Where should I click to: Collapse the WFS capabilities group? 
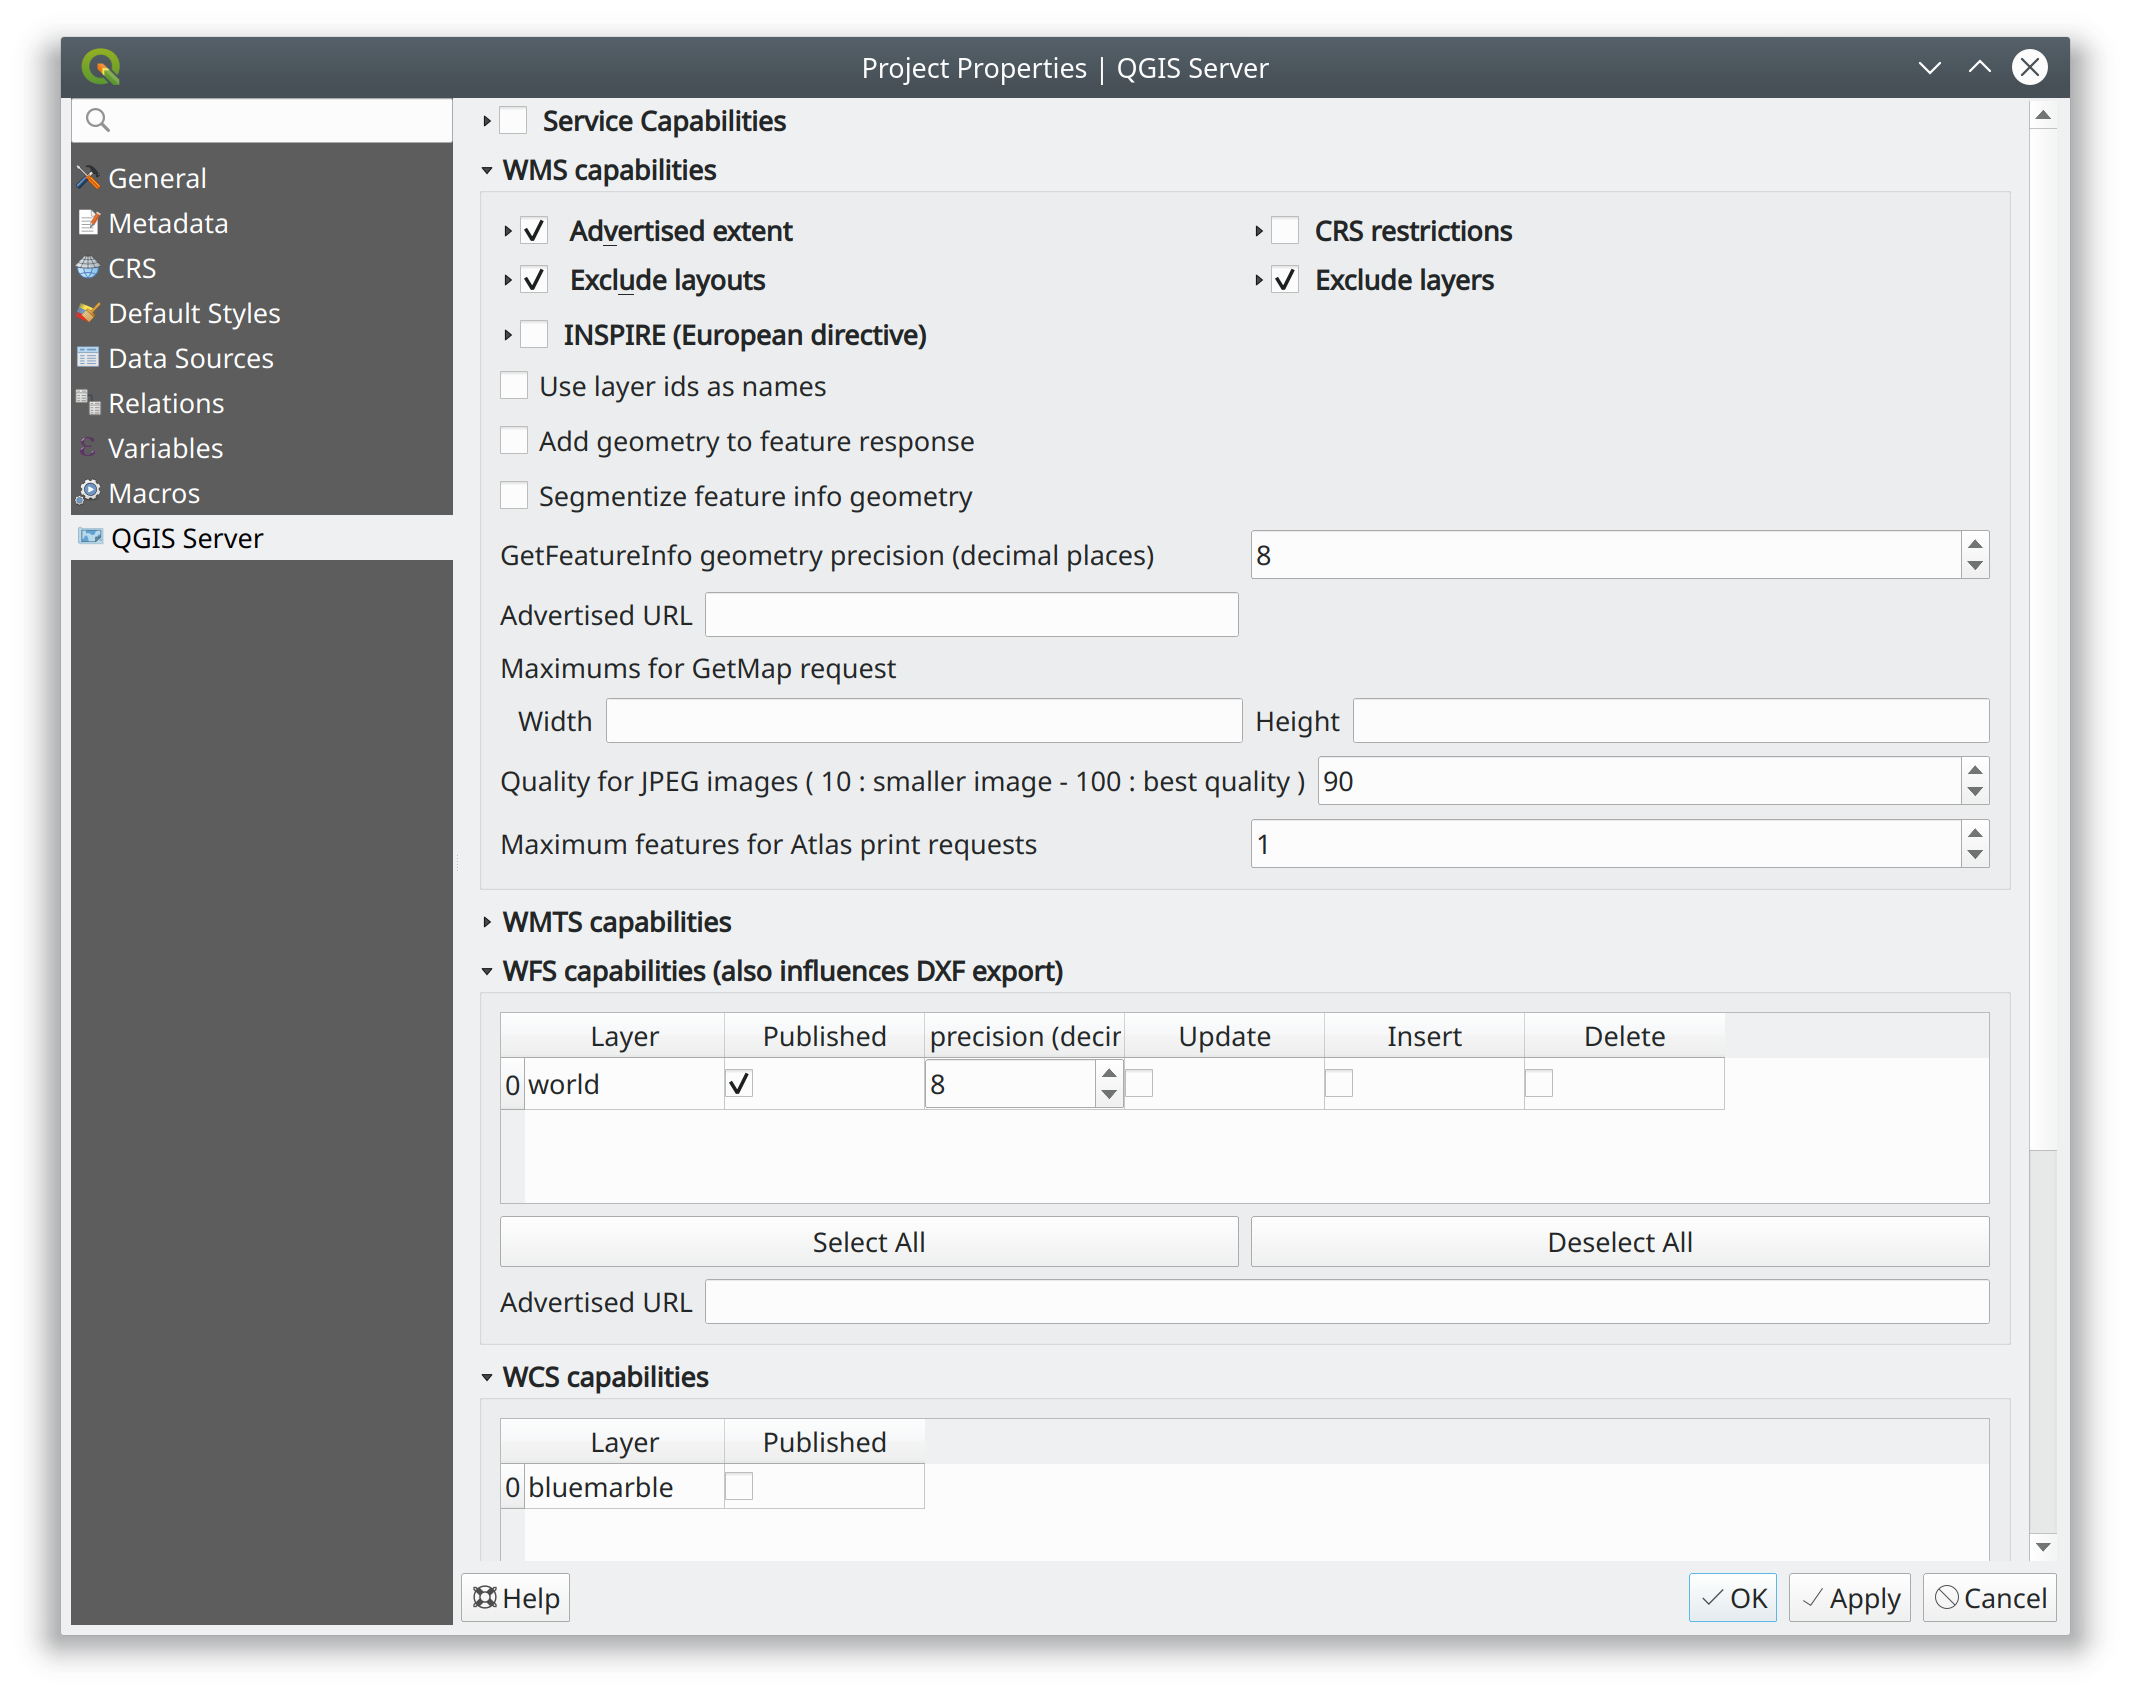(x=487, y=971)
